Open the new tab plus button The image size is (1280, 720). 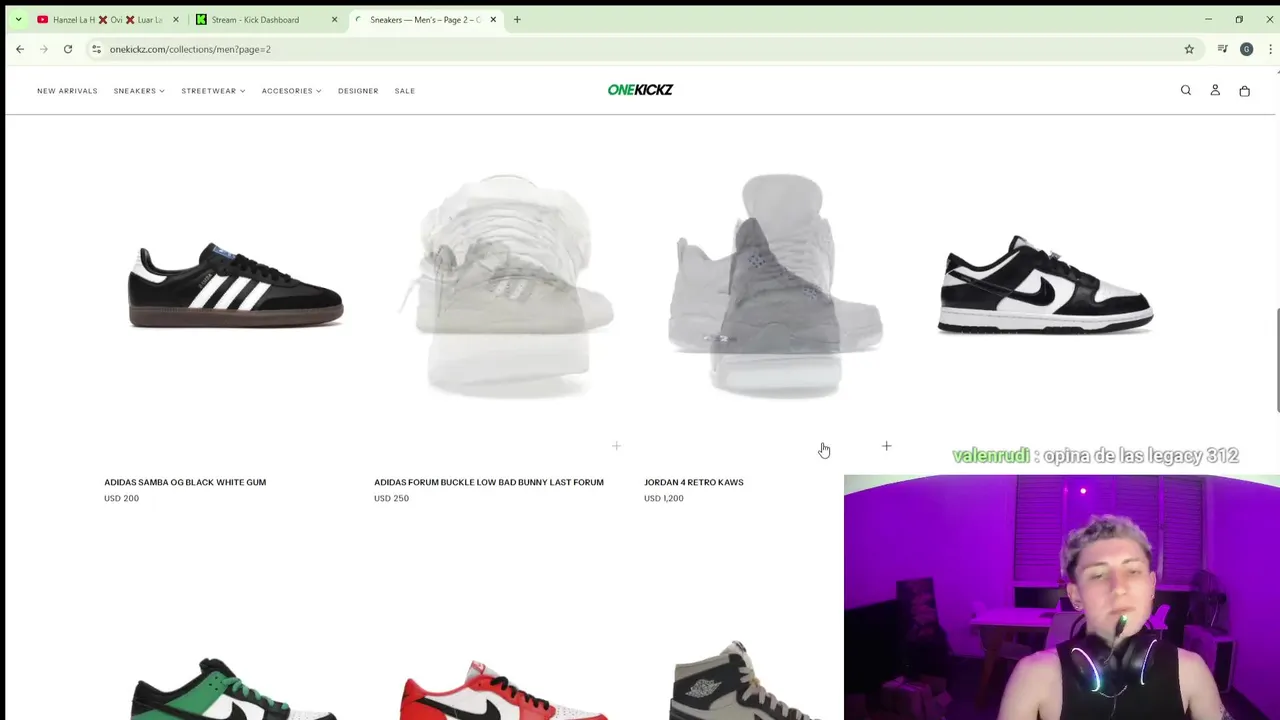coord(517,19)
